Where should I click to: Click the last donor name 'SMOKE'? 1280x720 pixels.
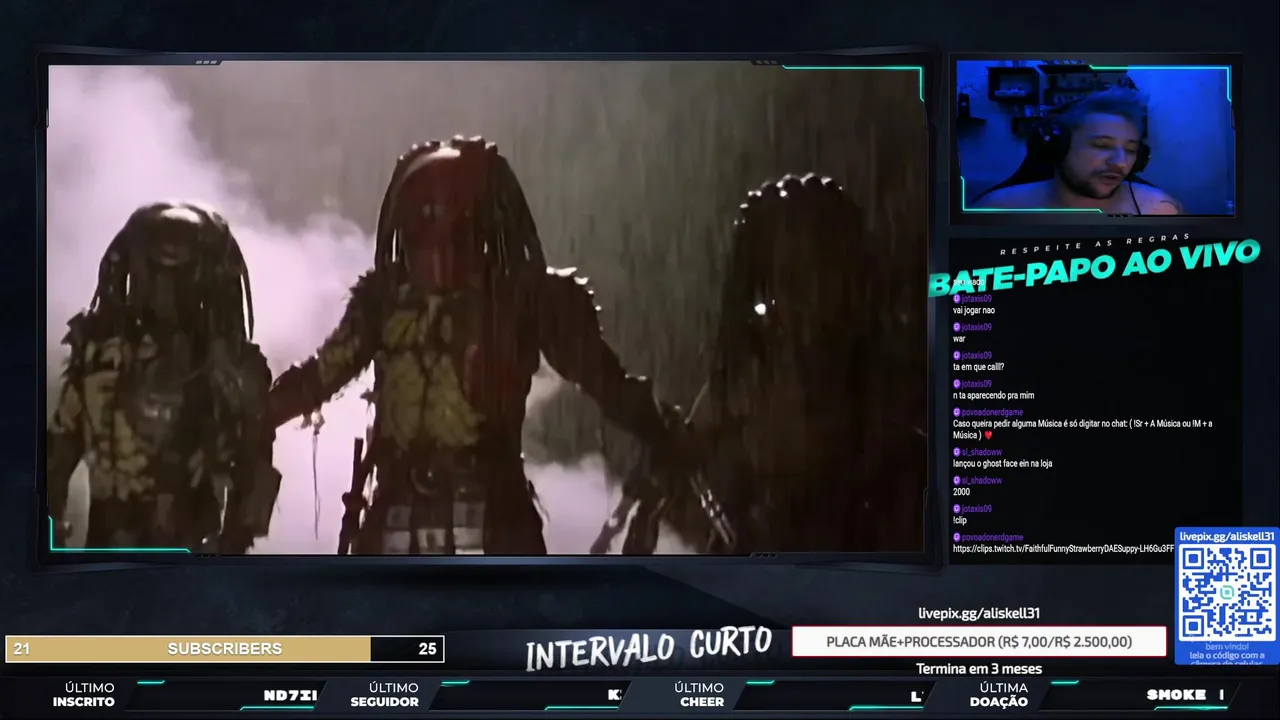(1176, 695)
